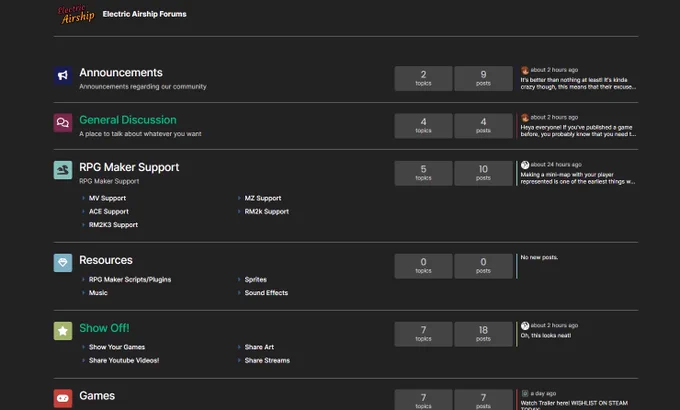The image size is (680, 410).
Task: Click the Electric Airship logo
Action: pyautogui.click(x=76, y=14)
